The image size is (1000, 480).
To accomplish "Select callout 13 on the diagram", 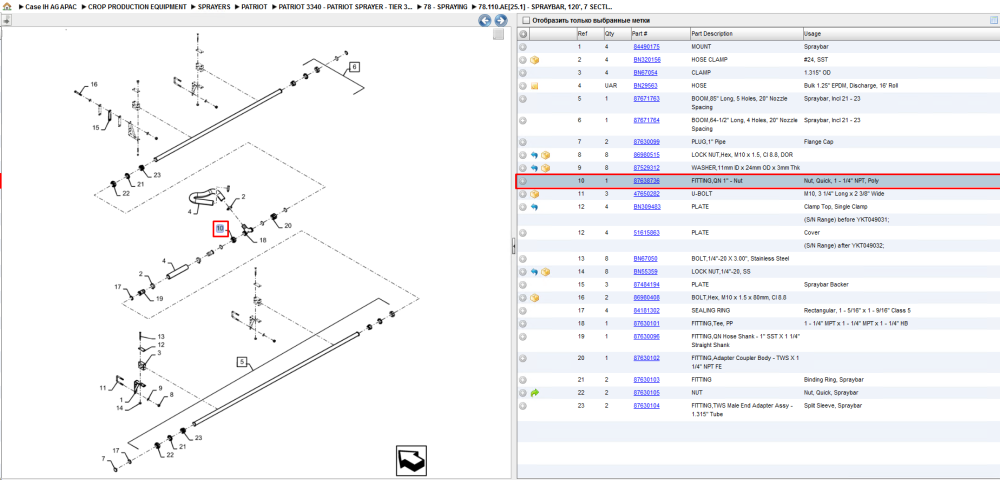I will [x=161, y=337].
